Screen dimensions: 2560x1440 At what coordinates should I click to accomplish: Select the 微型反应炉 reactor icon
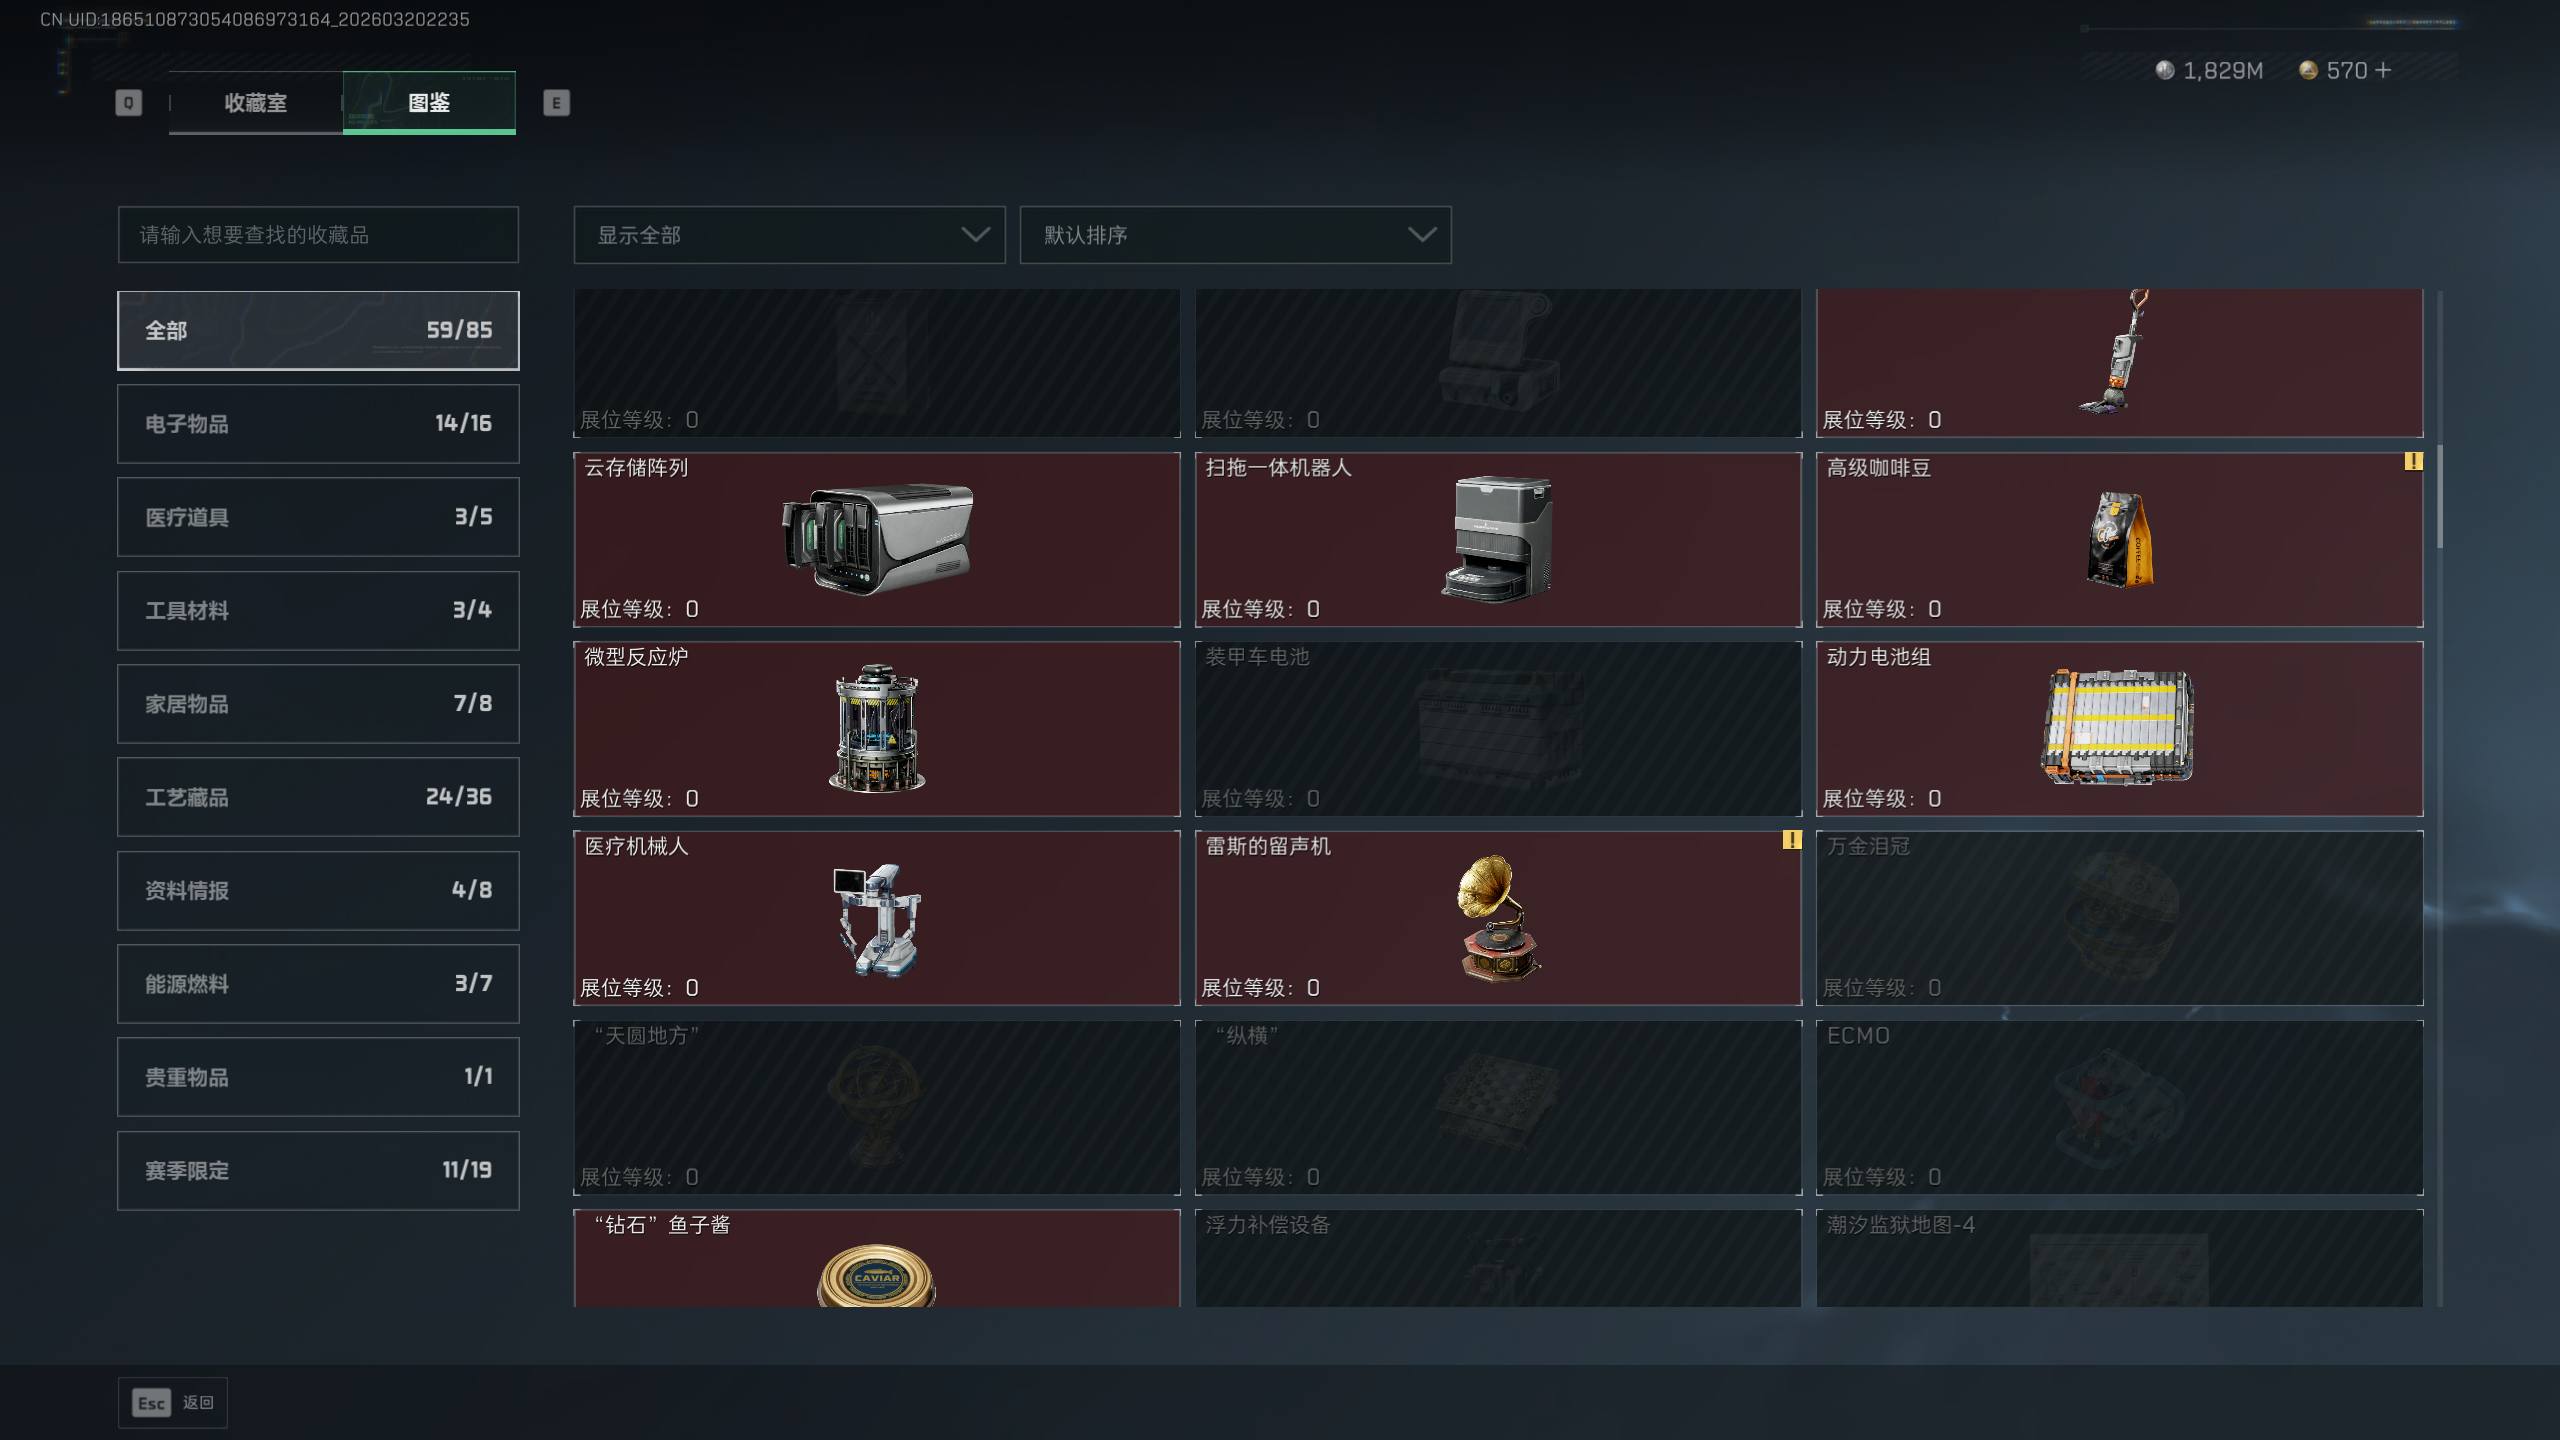(x=877, y=728)
